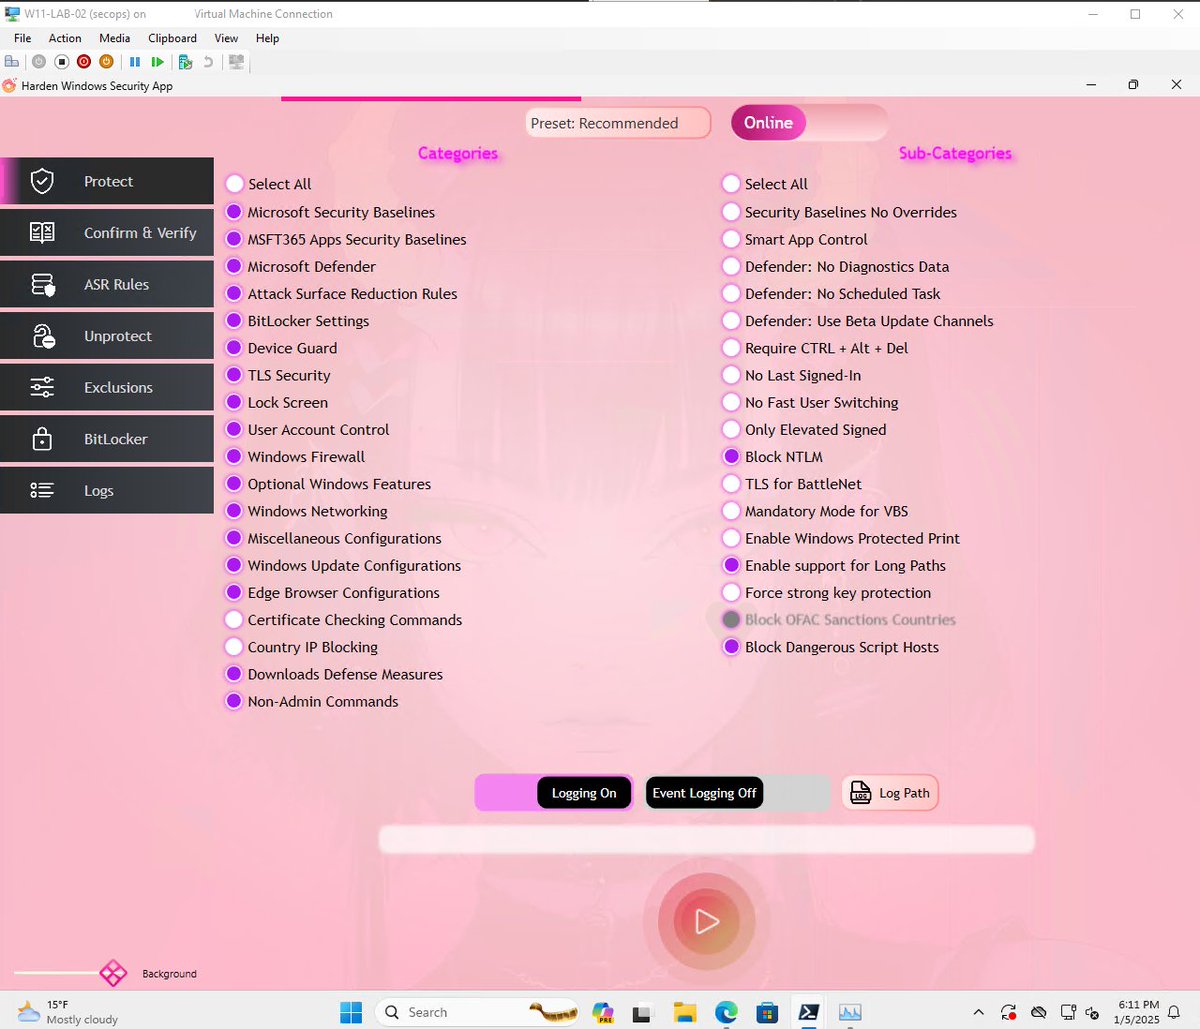Image resolution: width=1200 pixels, height=1029 pixels.
Task: Enable Mandatory Mode for VBS
Action: [816, 511]
